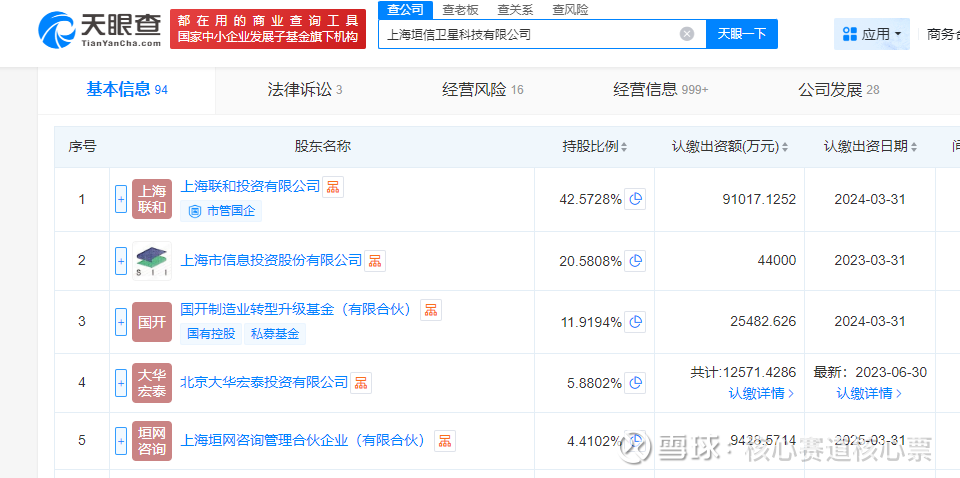Open the 公司发展 tab
Image resolution: width=960 pixels, height=478 pixels.
click(x=838, y=90)
